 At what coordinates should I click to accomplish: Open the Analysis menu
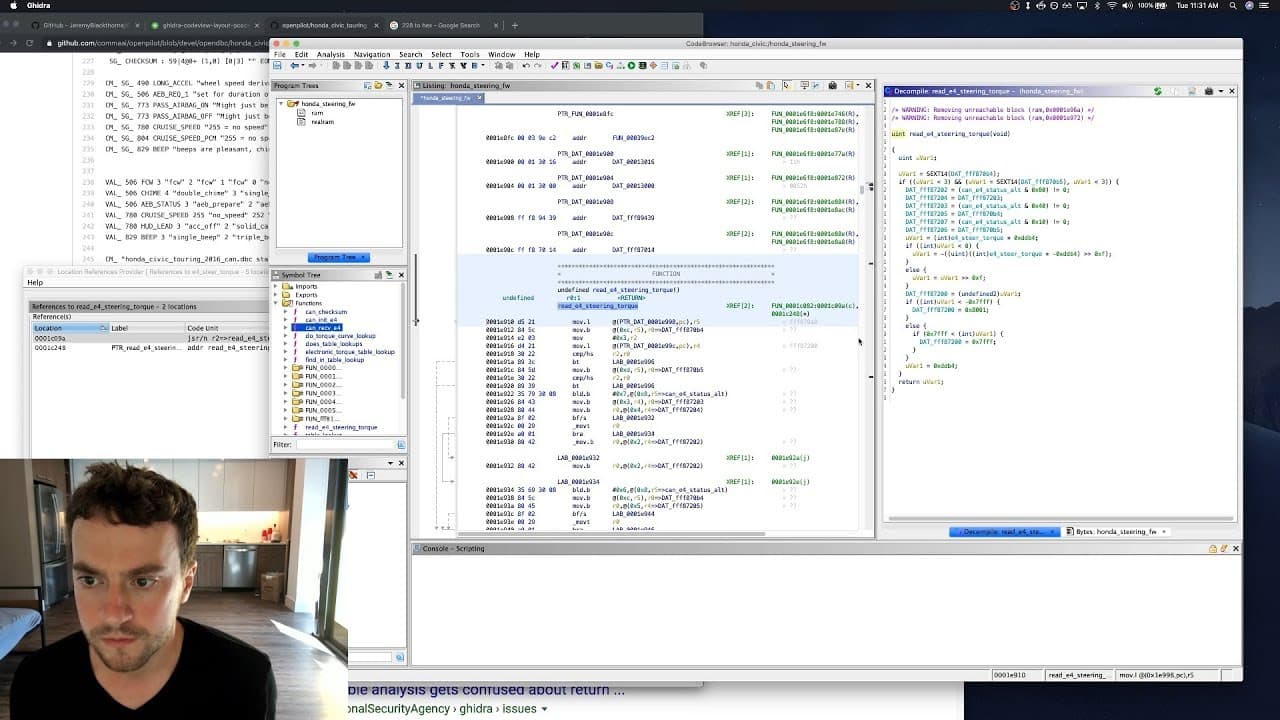(x=330, y=54)
